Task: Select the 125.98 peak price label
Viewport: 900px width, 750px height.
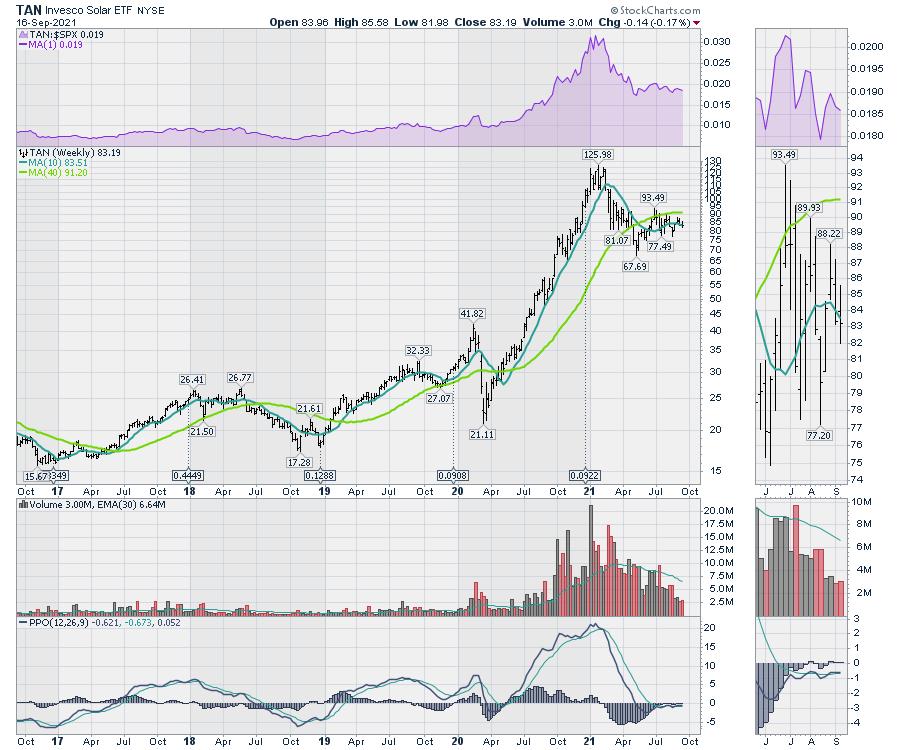Action: 597,153
